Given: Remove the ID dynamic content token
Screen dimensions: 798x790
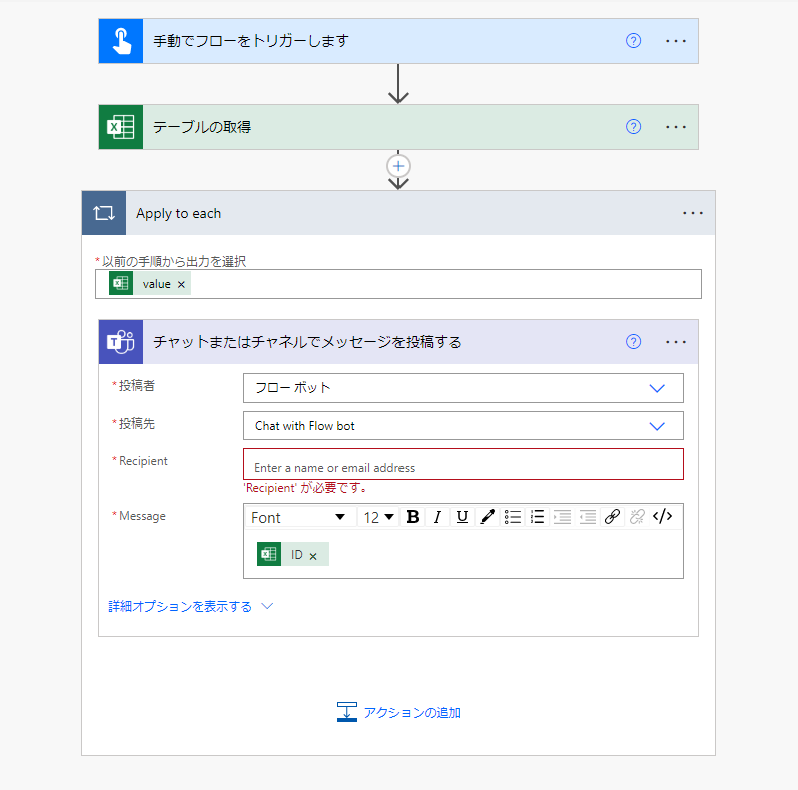Looking at the screenshot, I should (x=313, y=556).
